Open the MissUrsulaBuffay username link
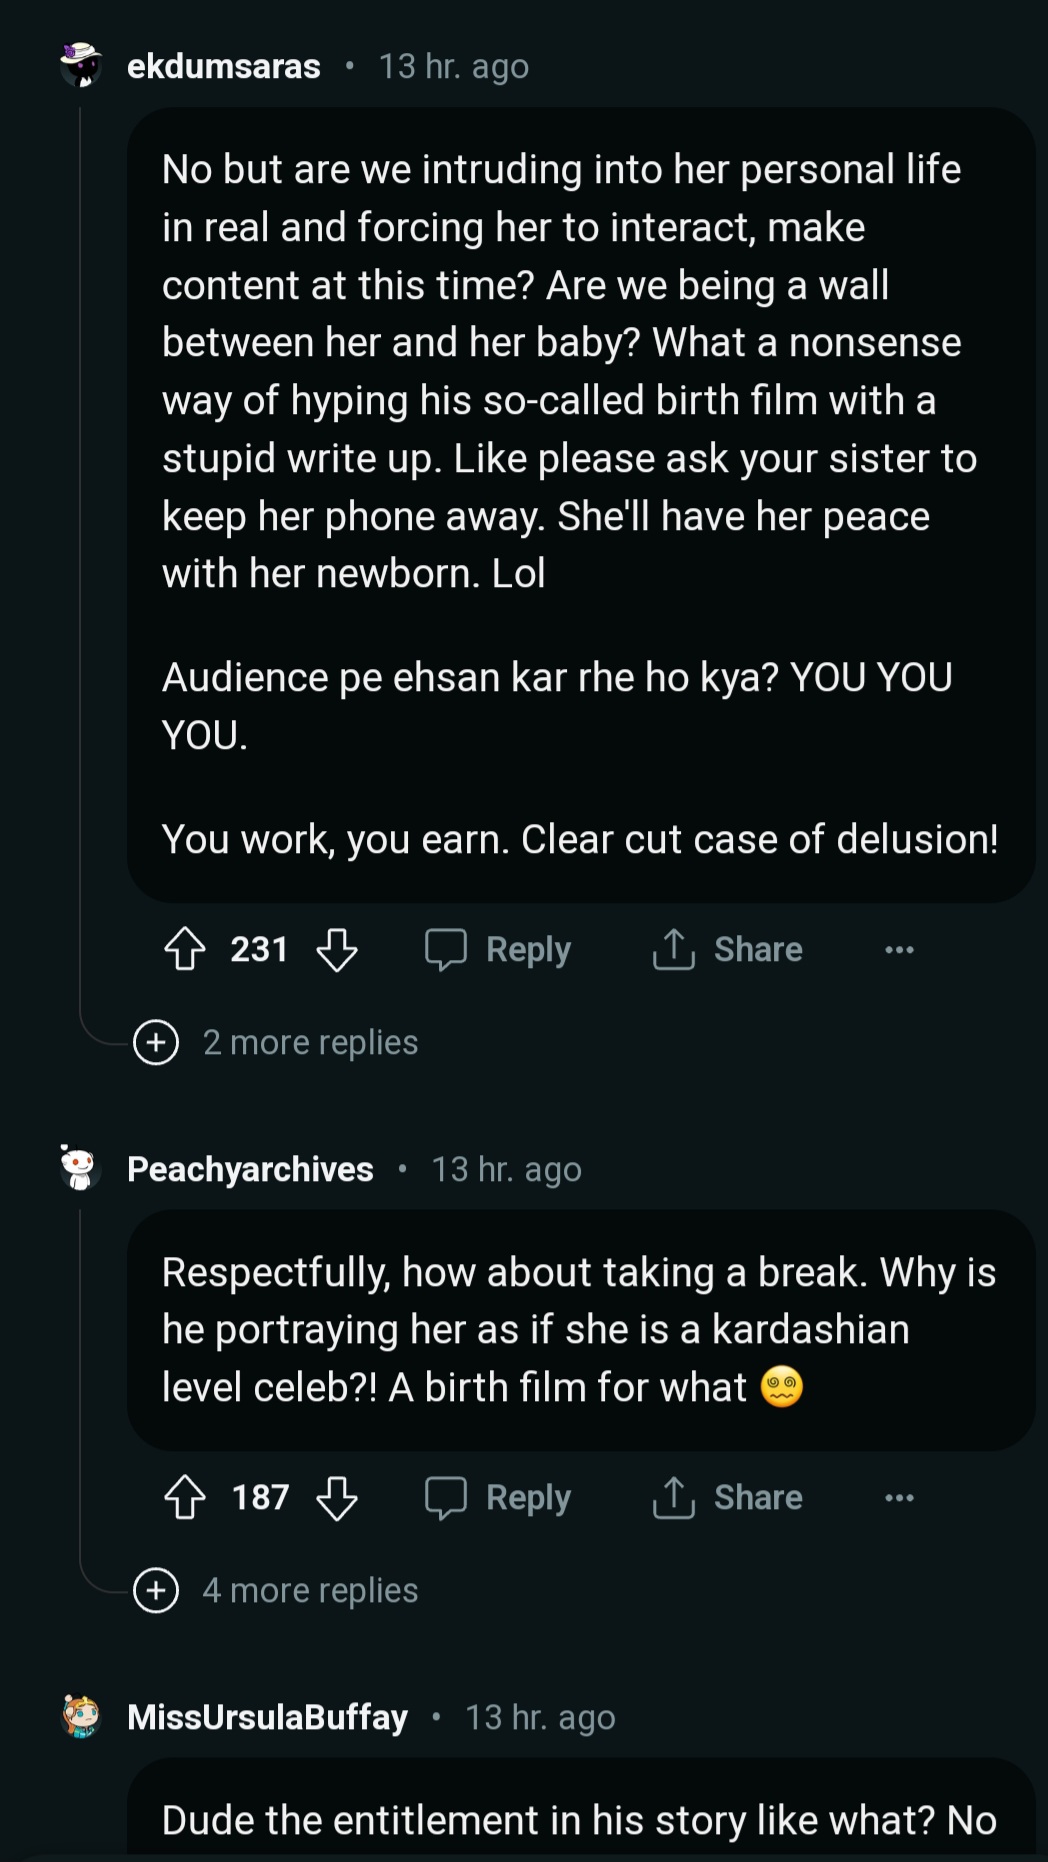The width and height of the screenshot is (1048, 1862). (x=267, y=1717)
